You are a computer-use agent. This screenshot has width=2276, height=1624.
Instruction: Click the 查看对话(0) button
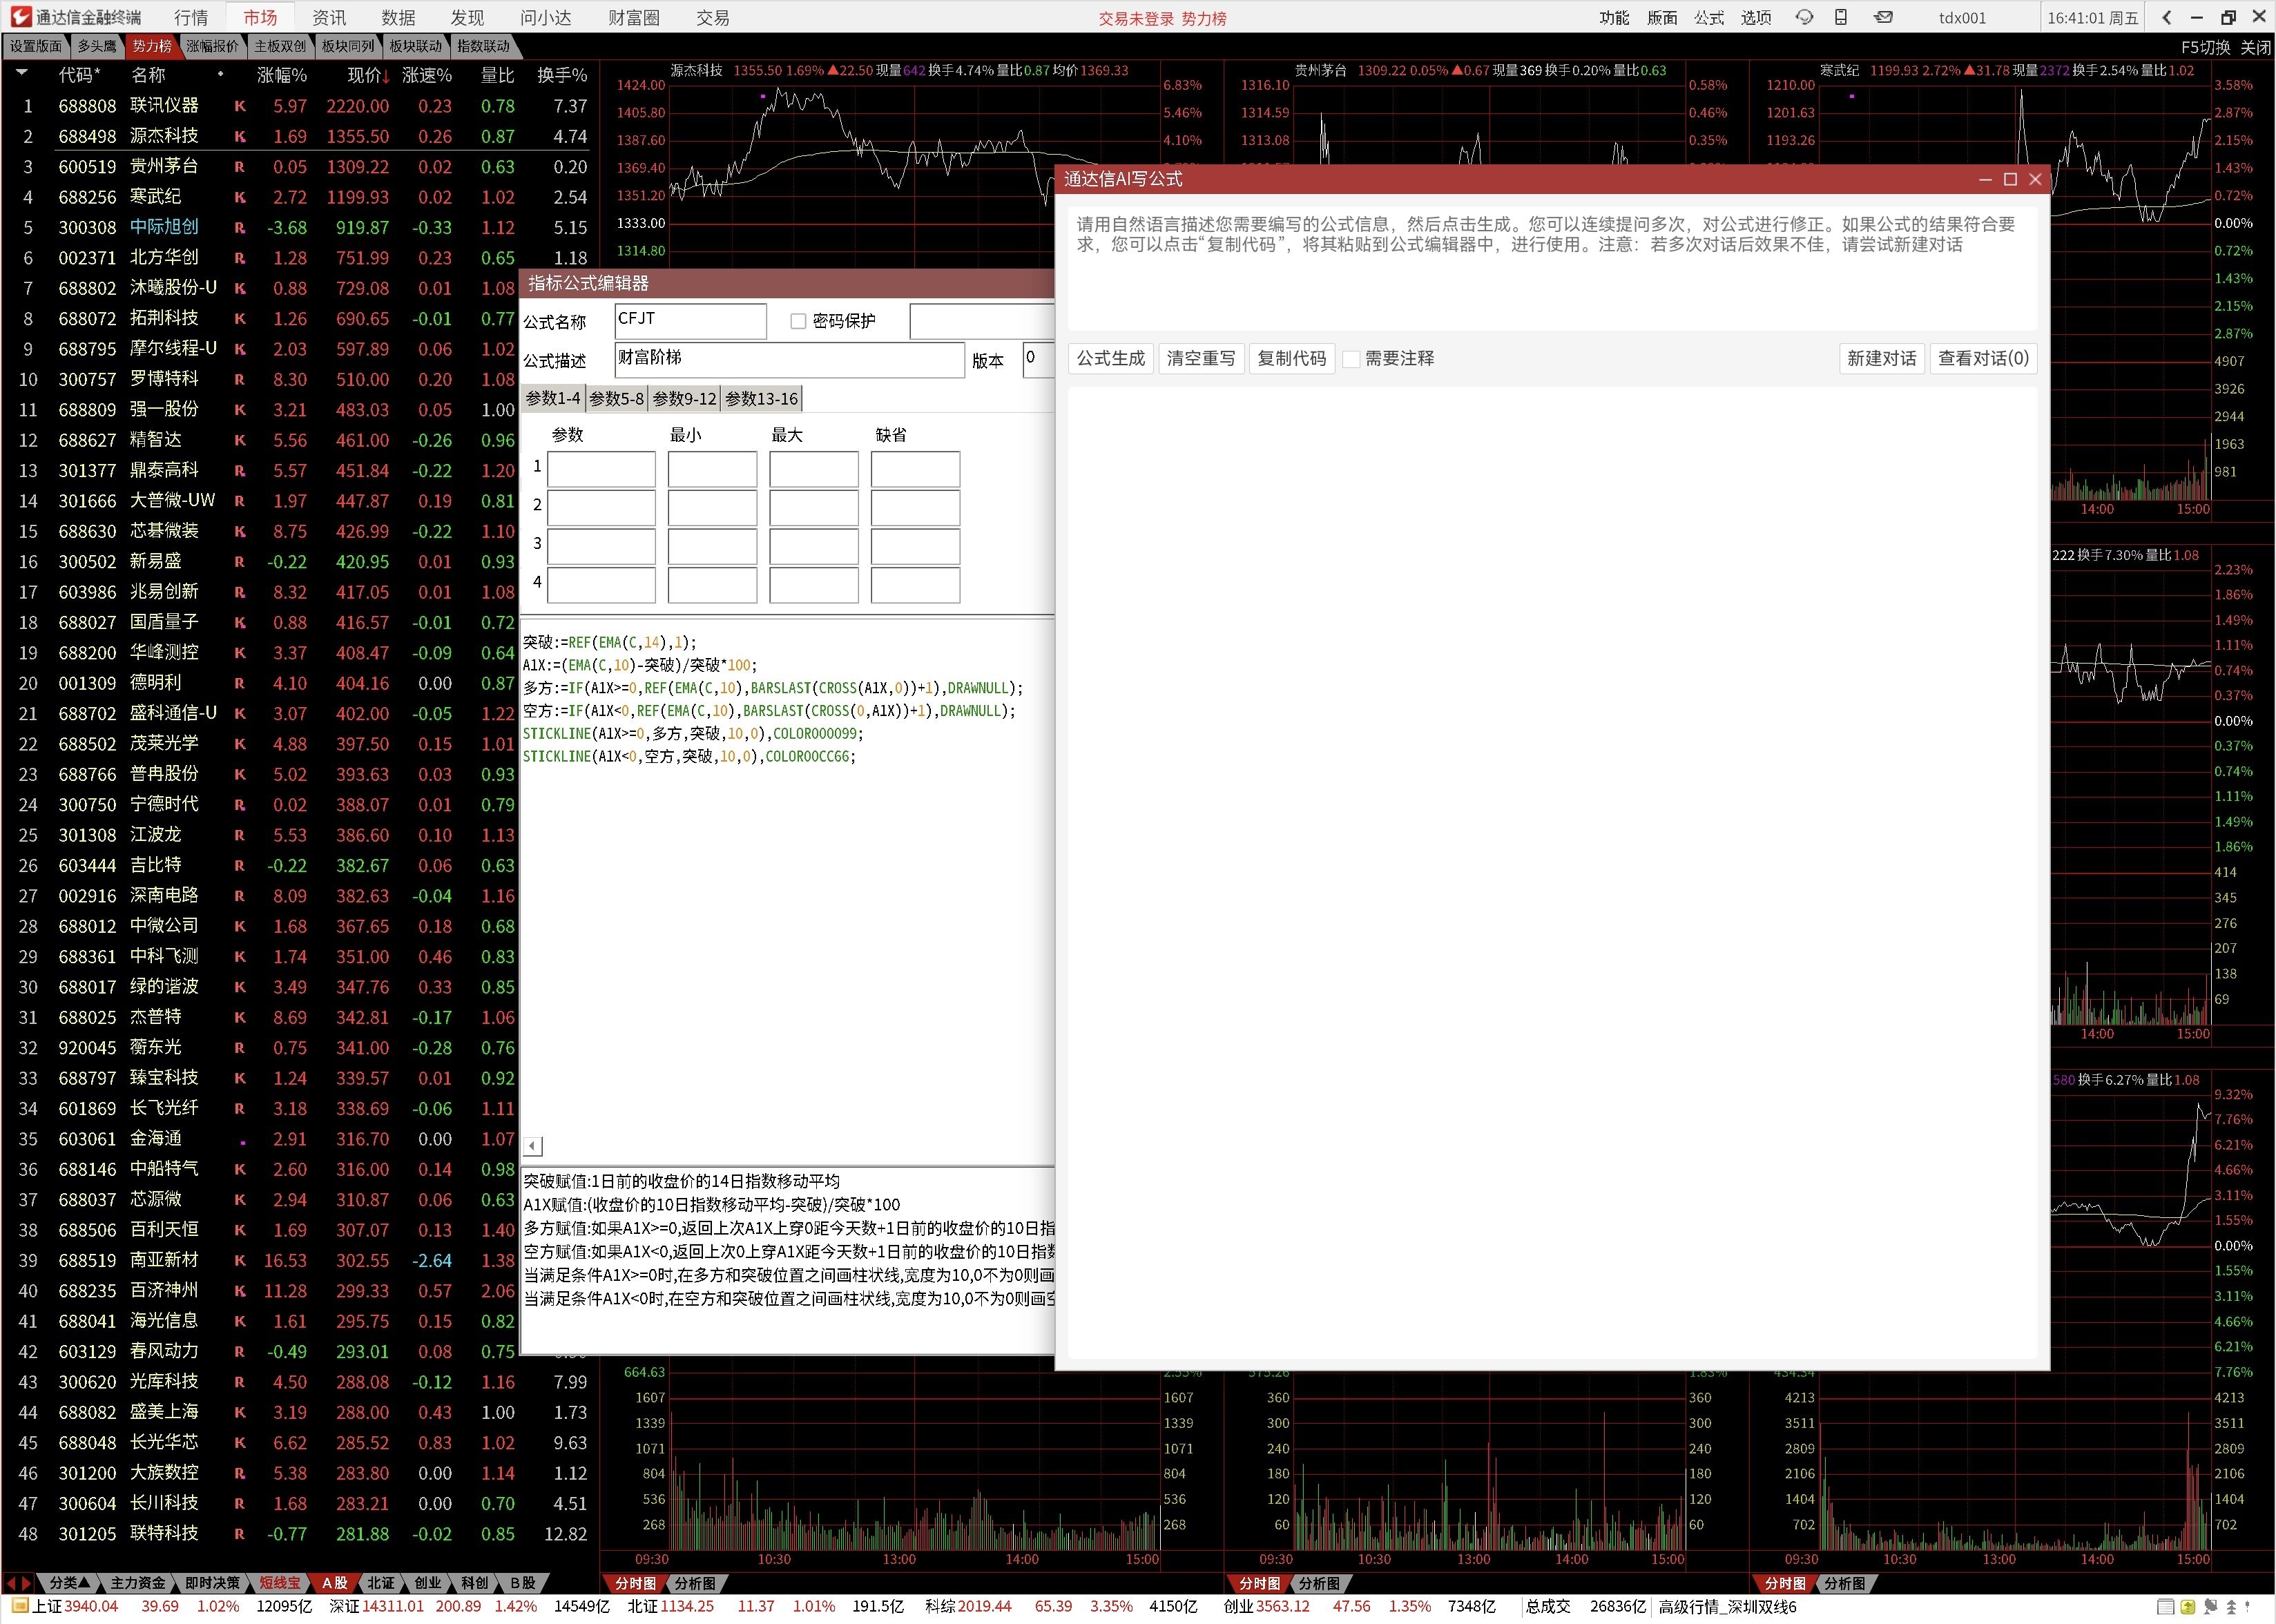(1983, 359)
